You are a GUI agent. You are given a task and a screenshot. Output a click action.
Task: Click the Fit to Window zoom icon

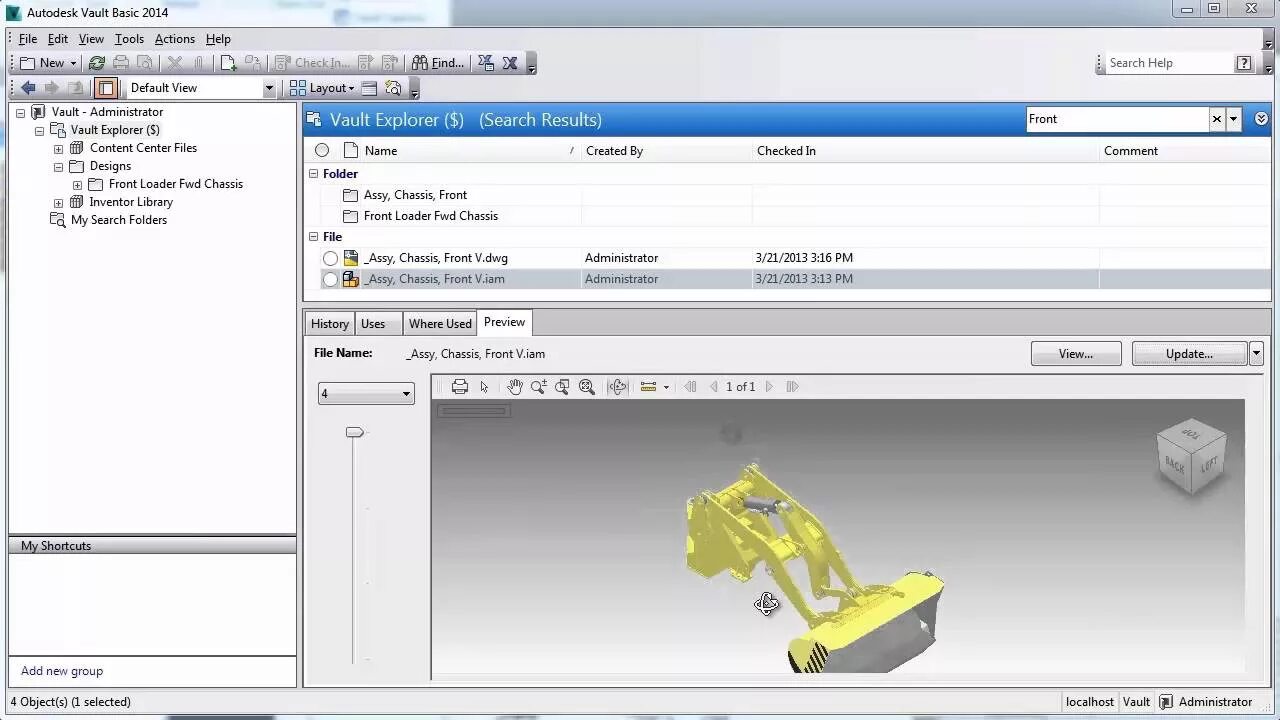[587, 387]
